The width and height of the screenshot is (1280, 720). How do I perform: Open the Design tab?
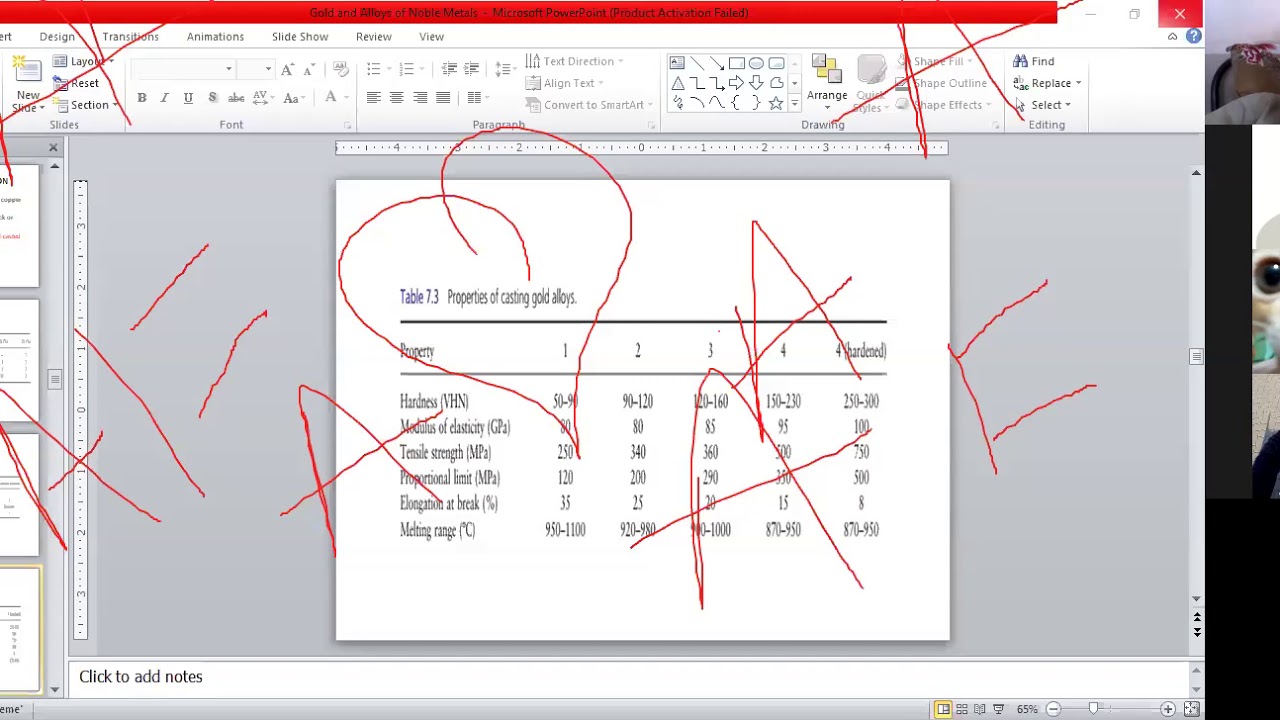click(57, 37)
